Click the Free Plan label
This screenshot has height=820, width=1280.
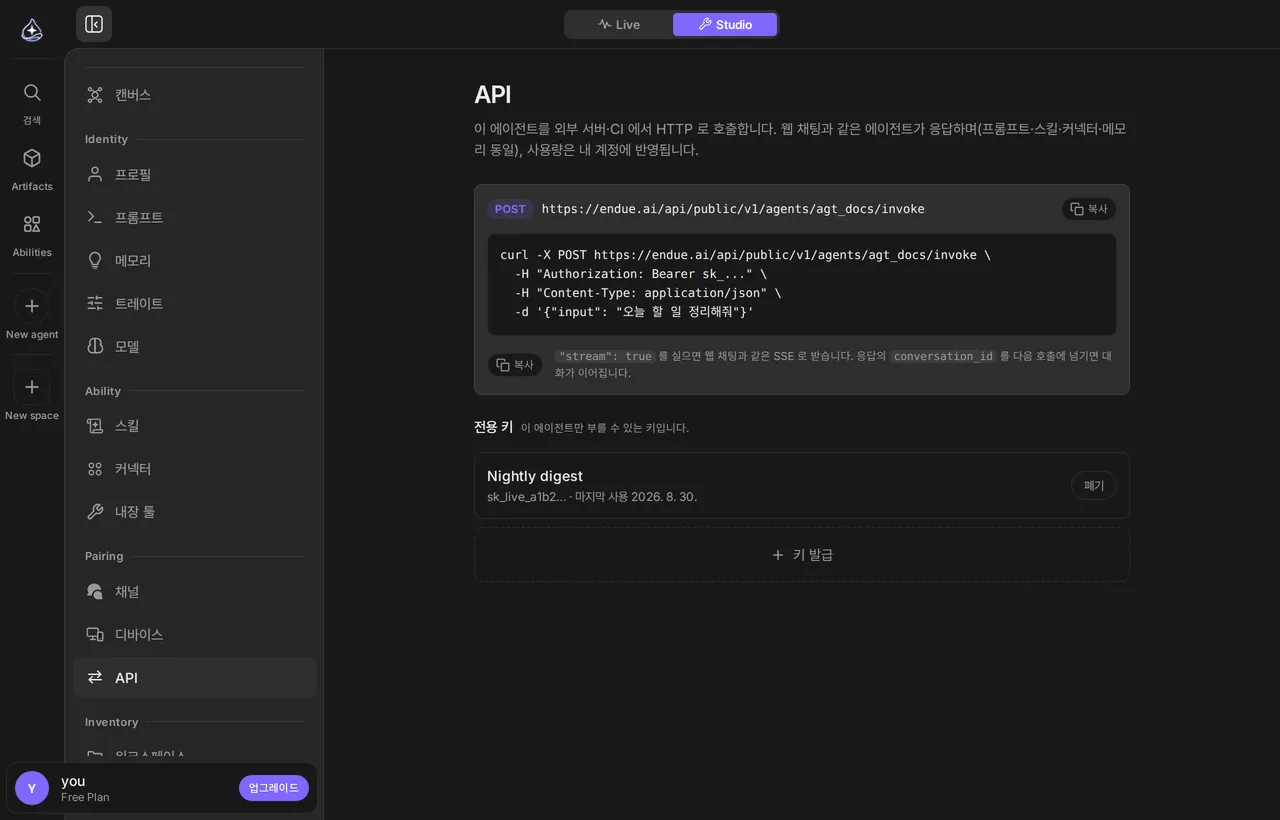coord(85,797)
